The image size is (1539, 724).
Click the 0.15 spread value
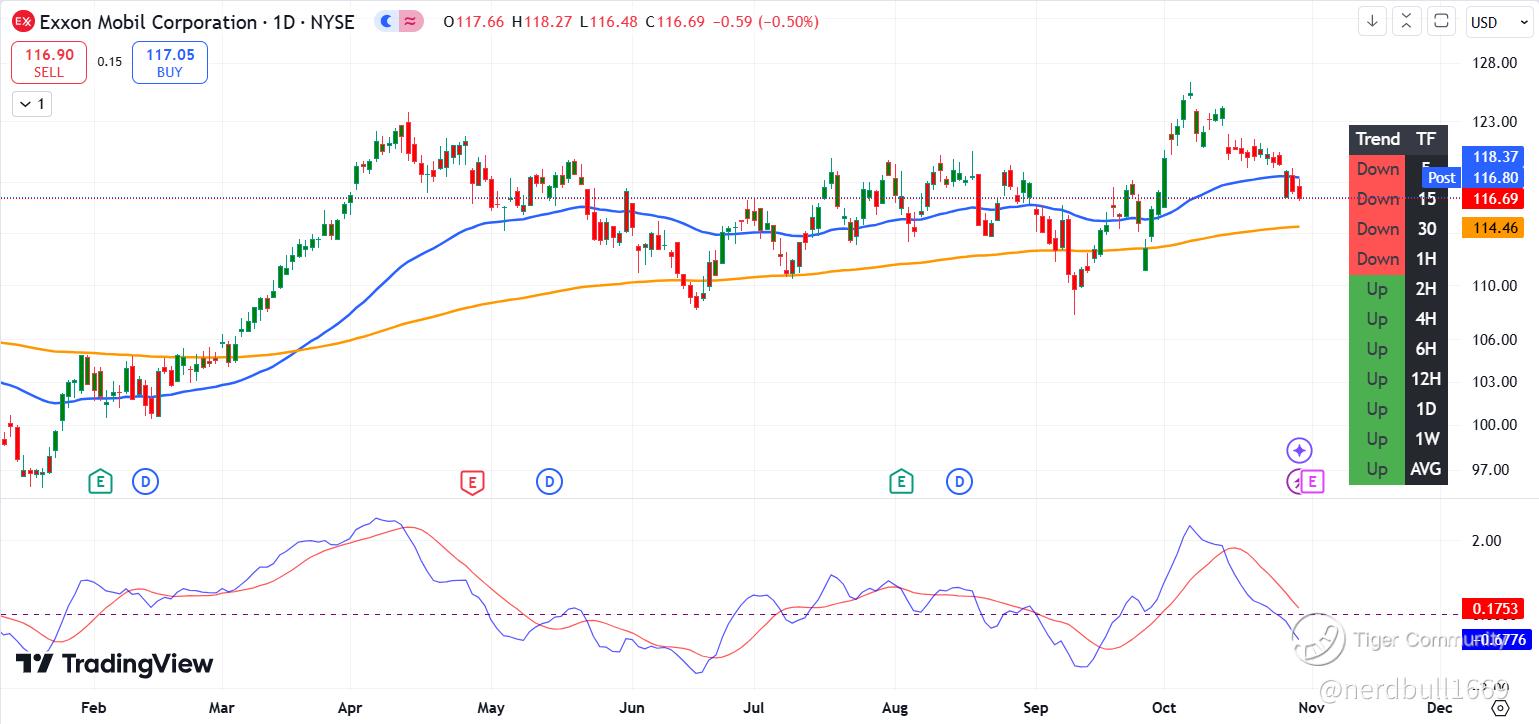[x=109, y=62]
